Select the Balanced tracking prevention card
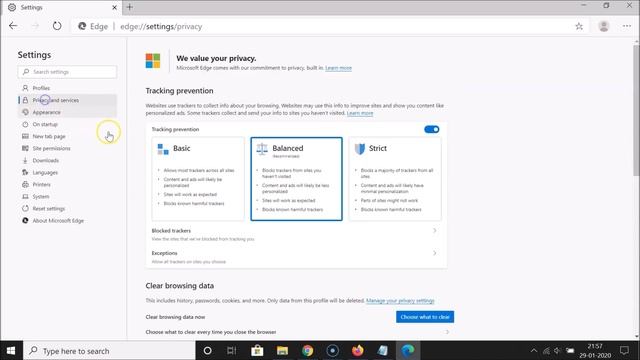Screen dimensions: 640x360 (296, 179)
